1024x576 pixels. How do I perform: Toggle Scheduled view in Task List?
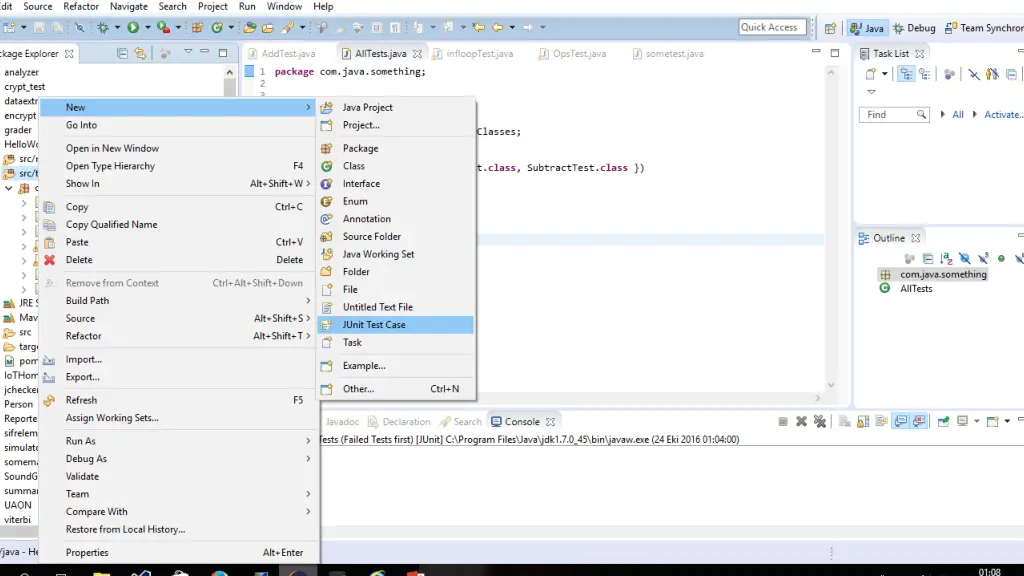pos(925,74)
